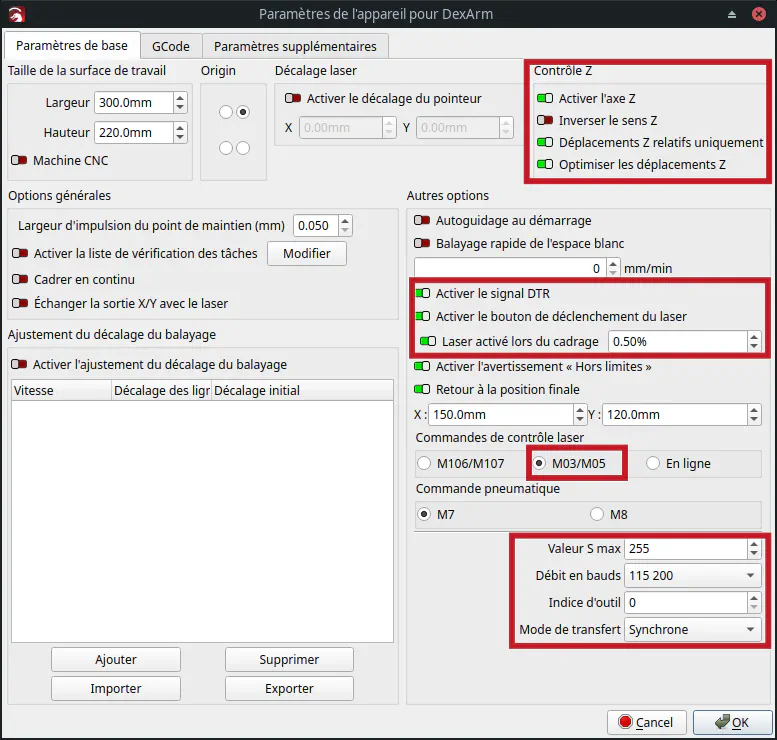Image resolution: width=777 pixels, height=740 pixels.
Task: Adjust the Largeur d'impulsion stepper
Action: click(345, 226)
